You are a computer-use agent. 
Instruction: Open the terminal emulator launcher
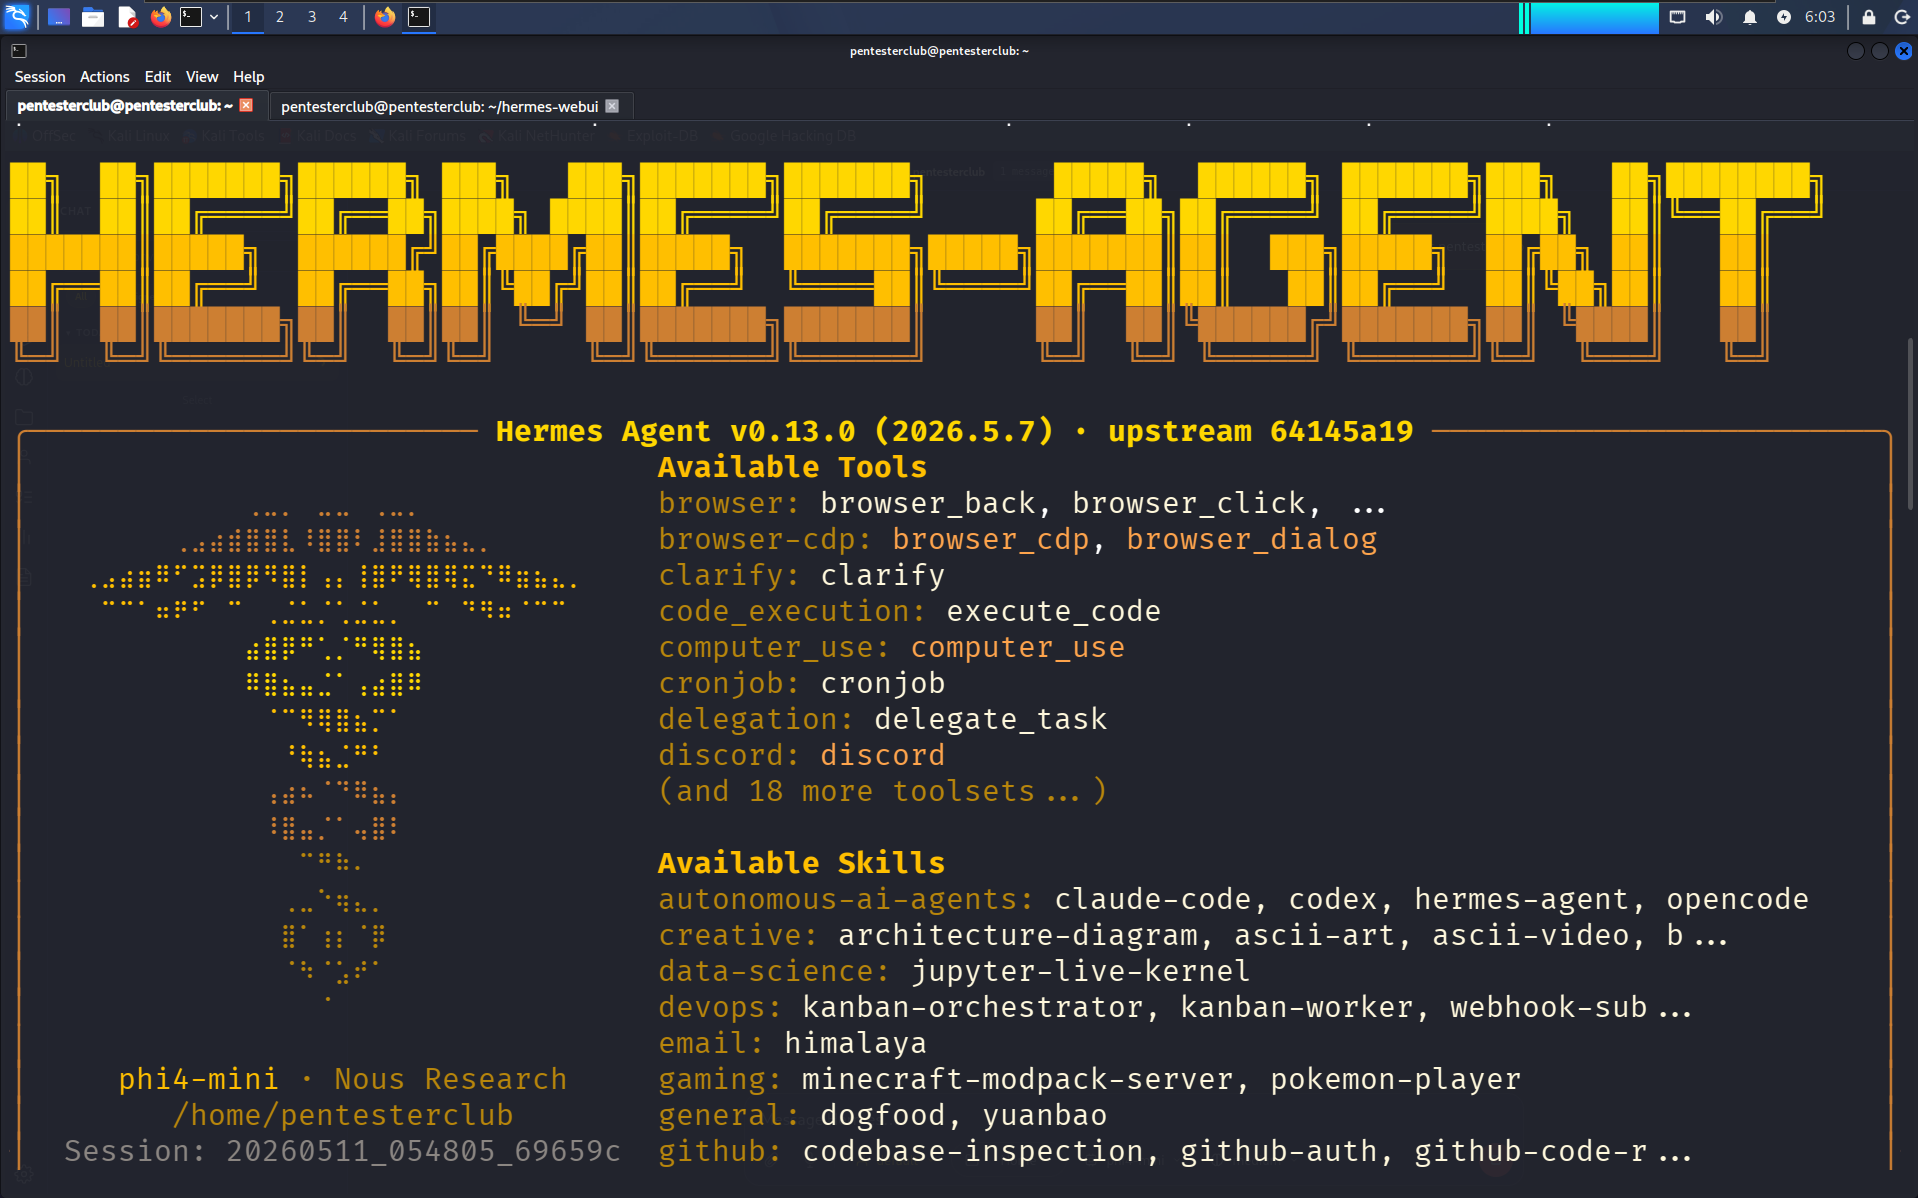click(190, 16)
